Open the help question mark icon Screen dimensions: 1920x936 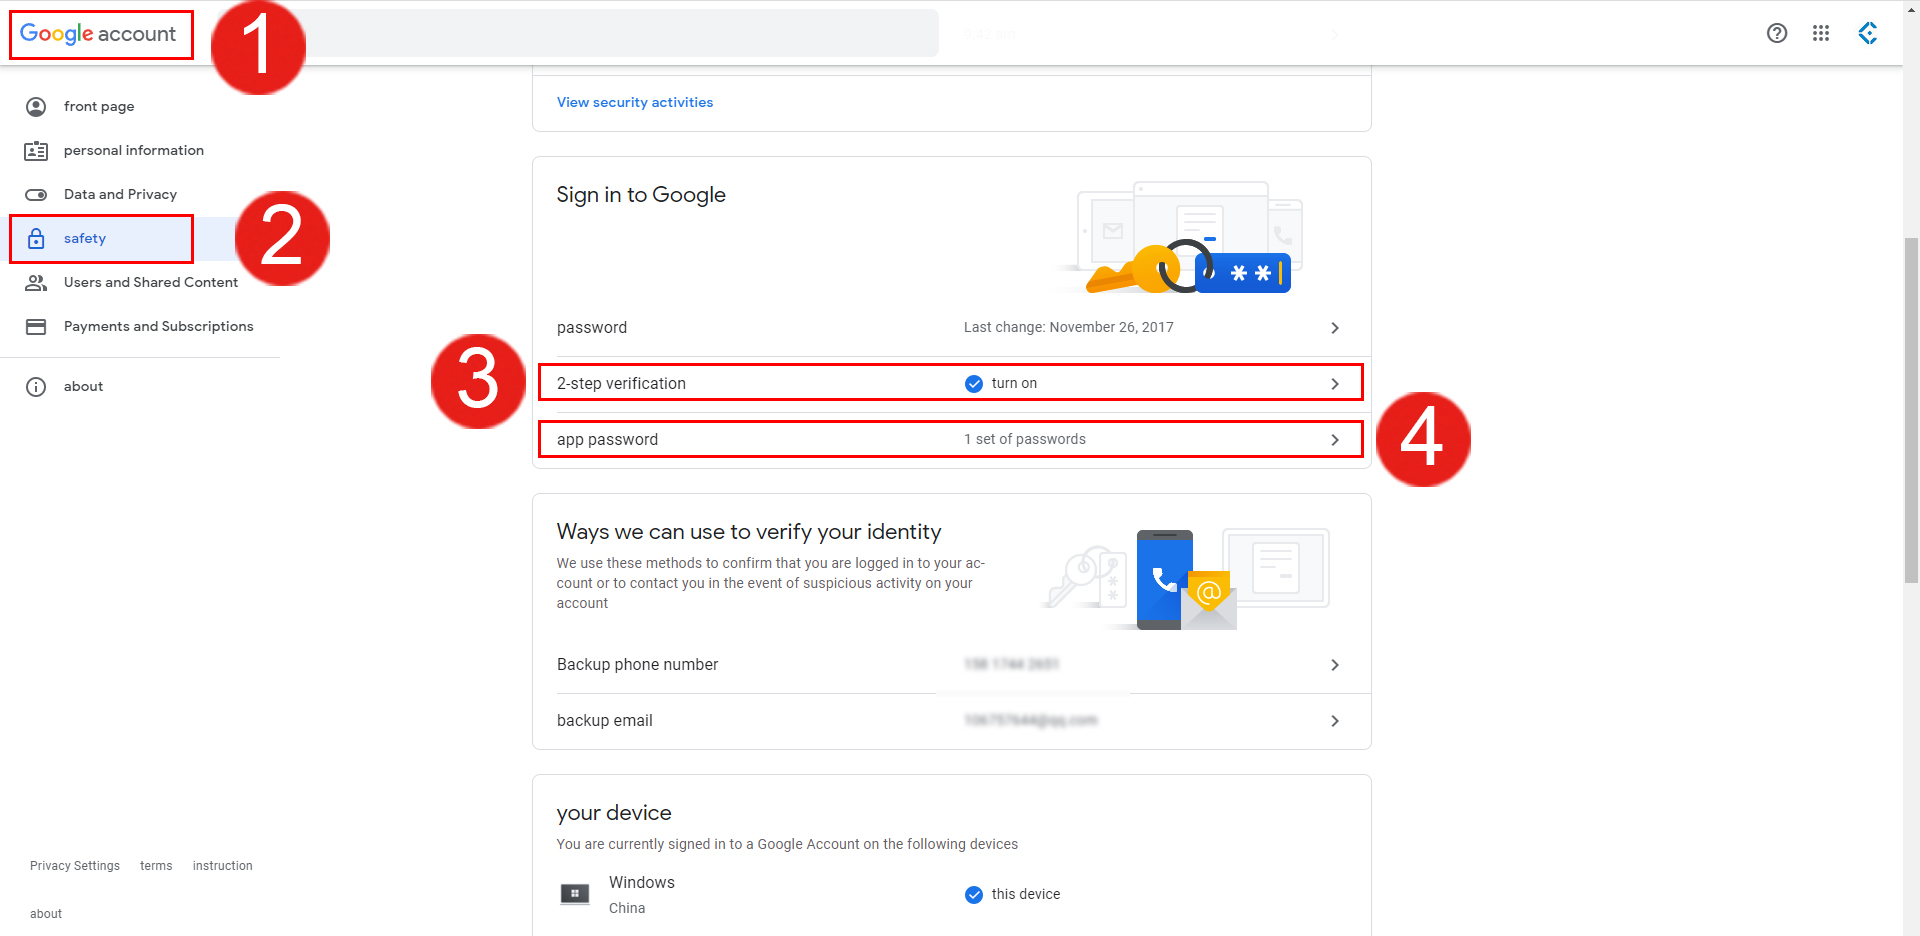[1777, 33]
